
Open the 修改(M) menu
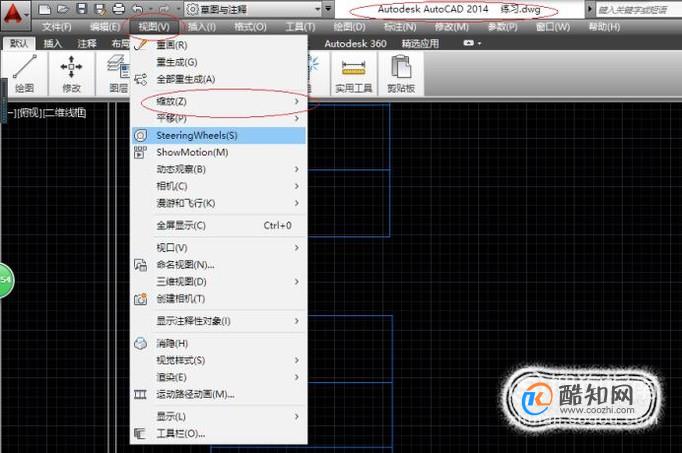click(x=452, y=27)
